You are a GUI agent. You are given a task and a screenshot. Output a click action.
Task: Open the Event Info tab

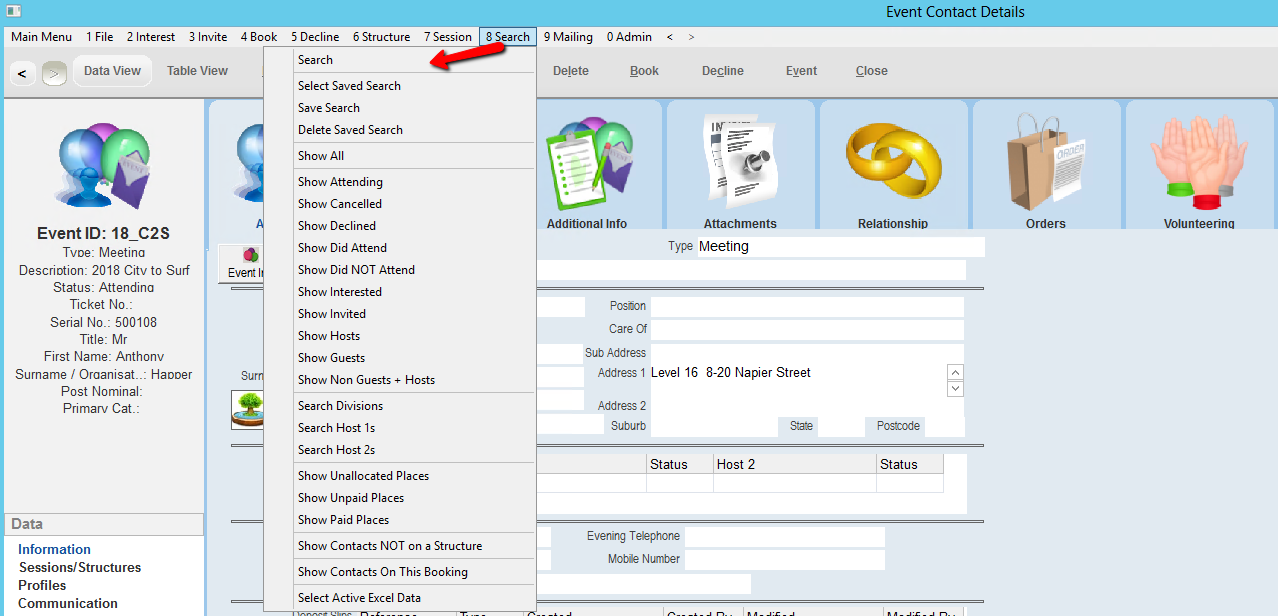[243, 264]
